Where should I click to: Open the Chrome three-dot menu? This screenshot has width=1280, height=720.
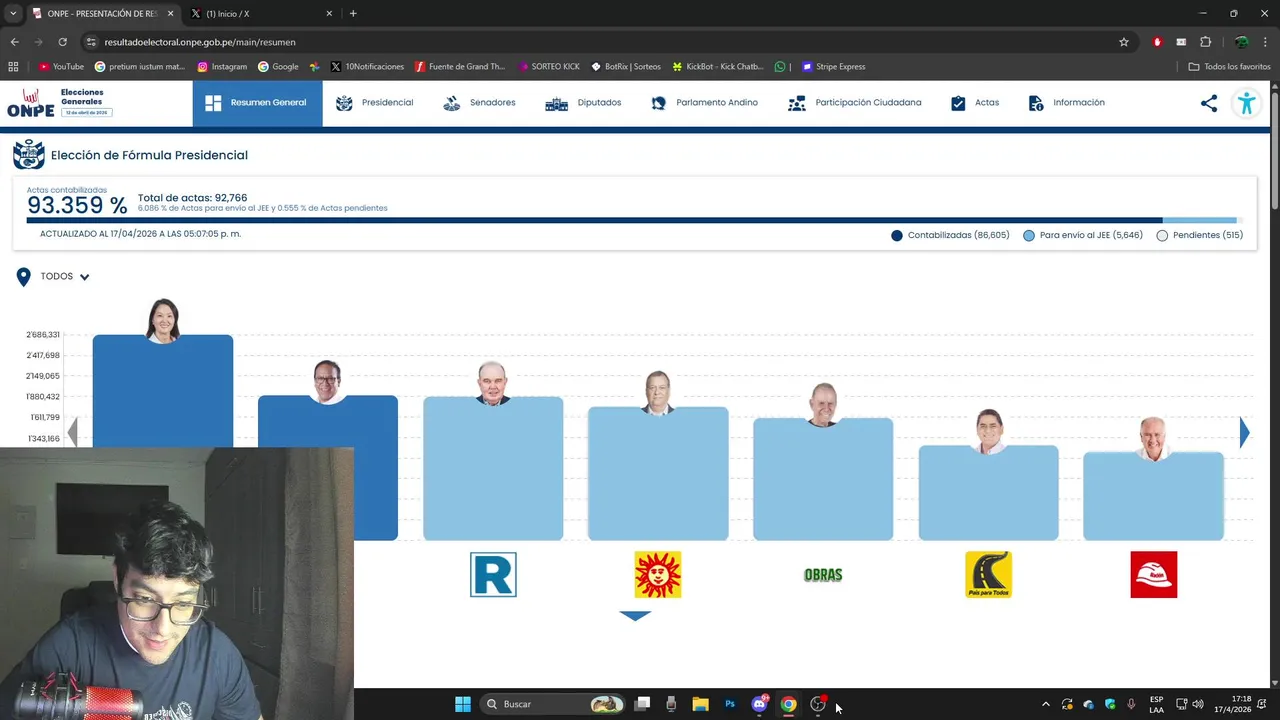tap(1266, 42)
